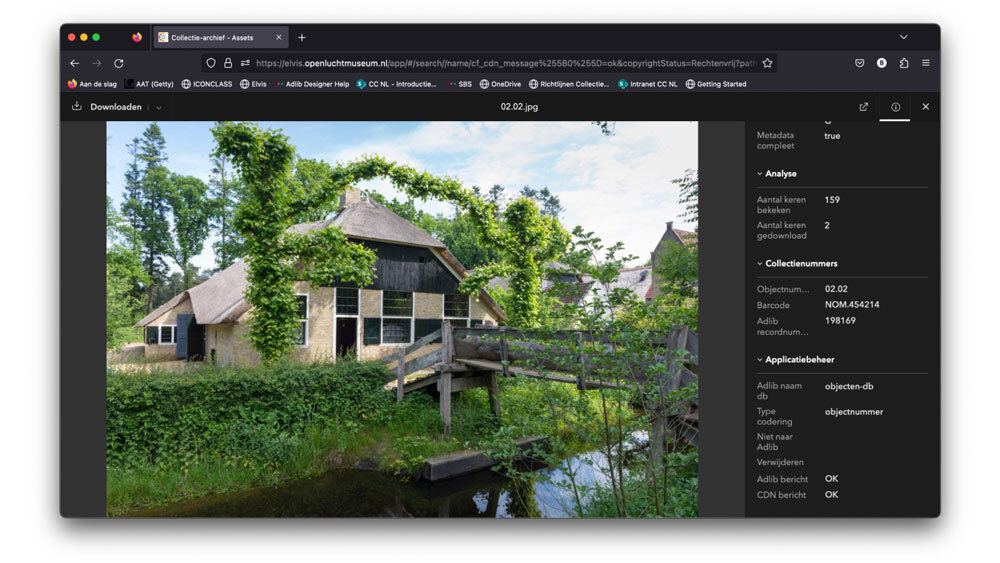
Task: Click the macOS yellow minimize button
Action: coord(84,38)
